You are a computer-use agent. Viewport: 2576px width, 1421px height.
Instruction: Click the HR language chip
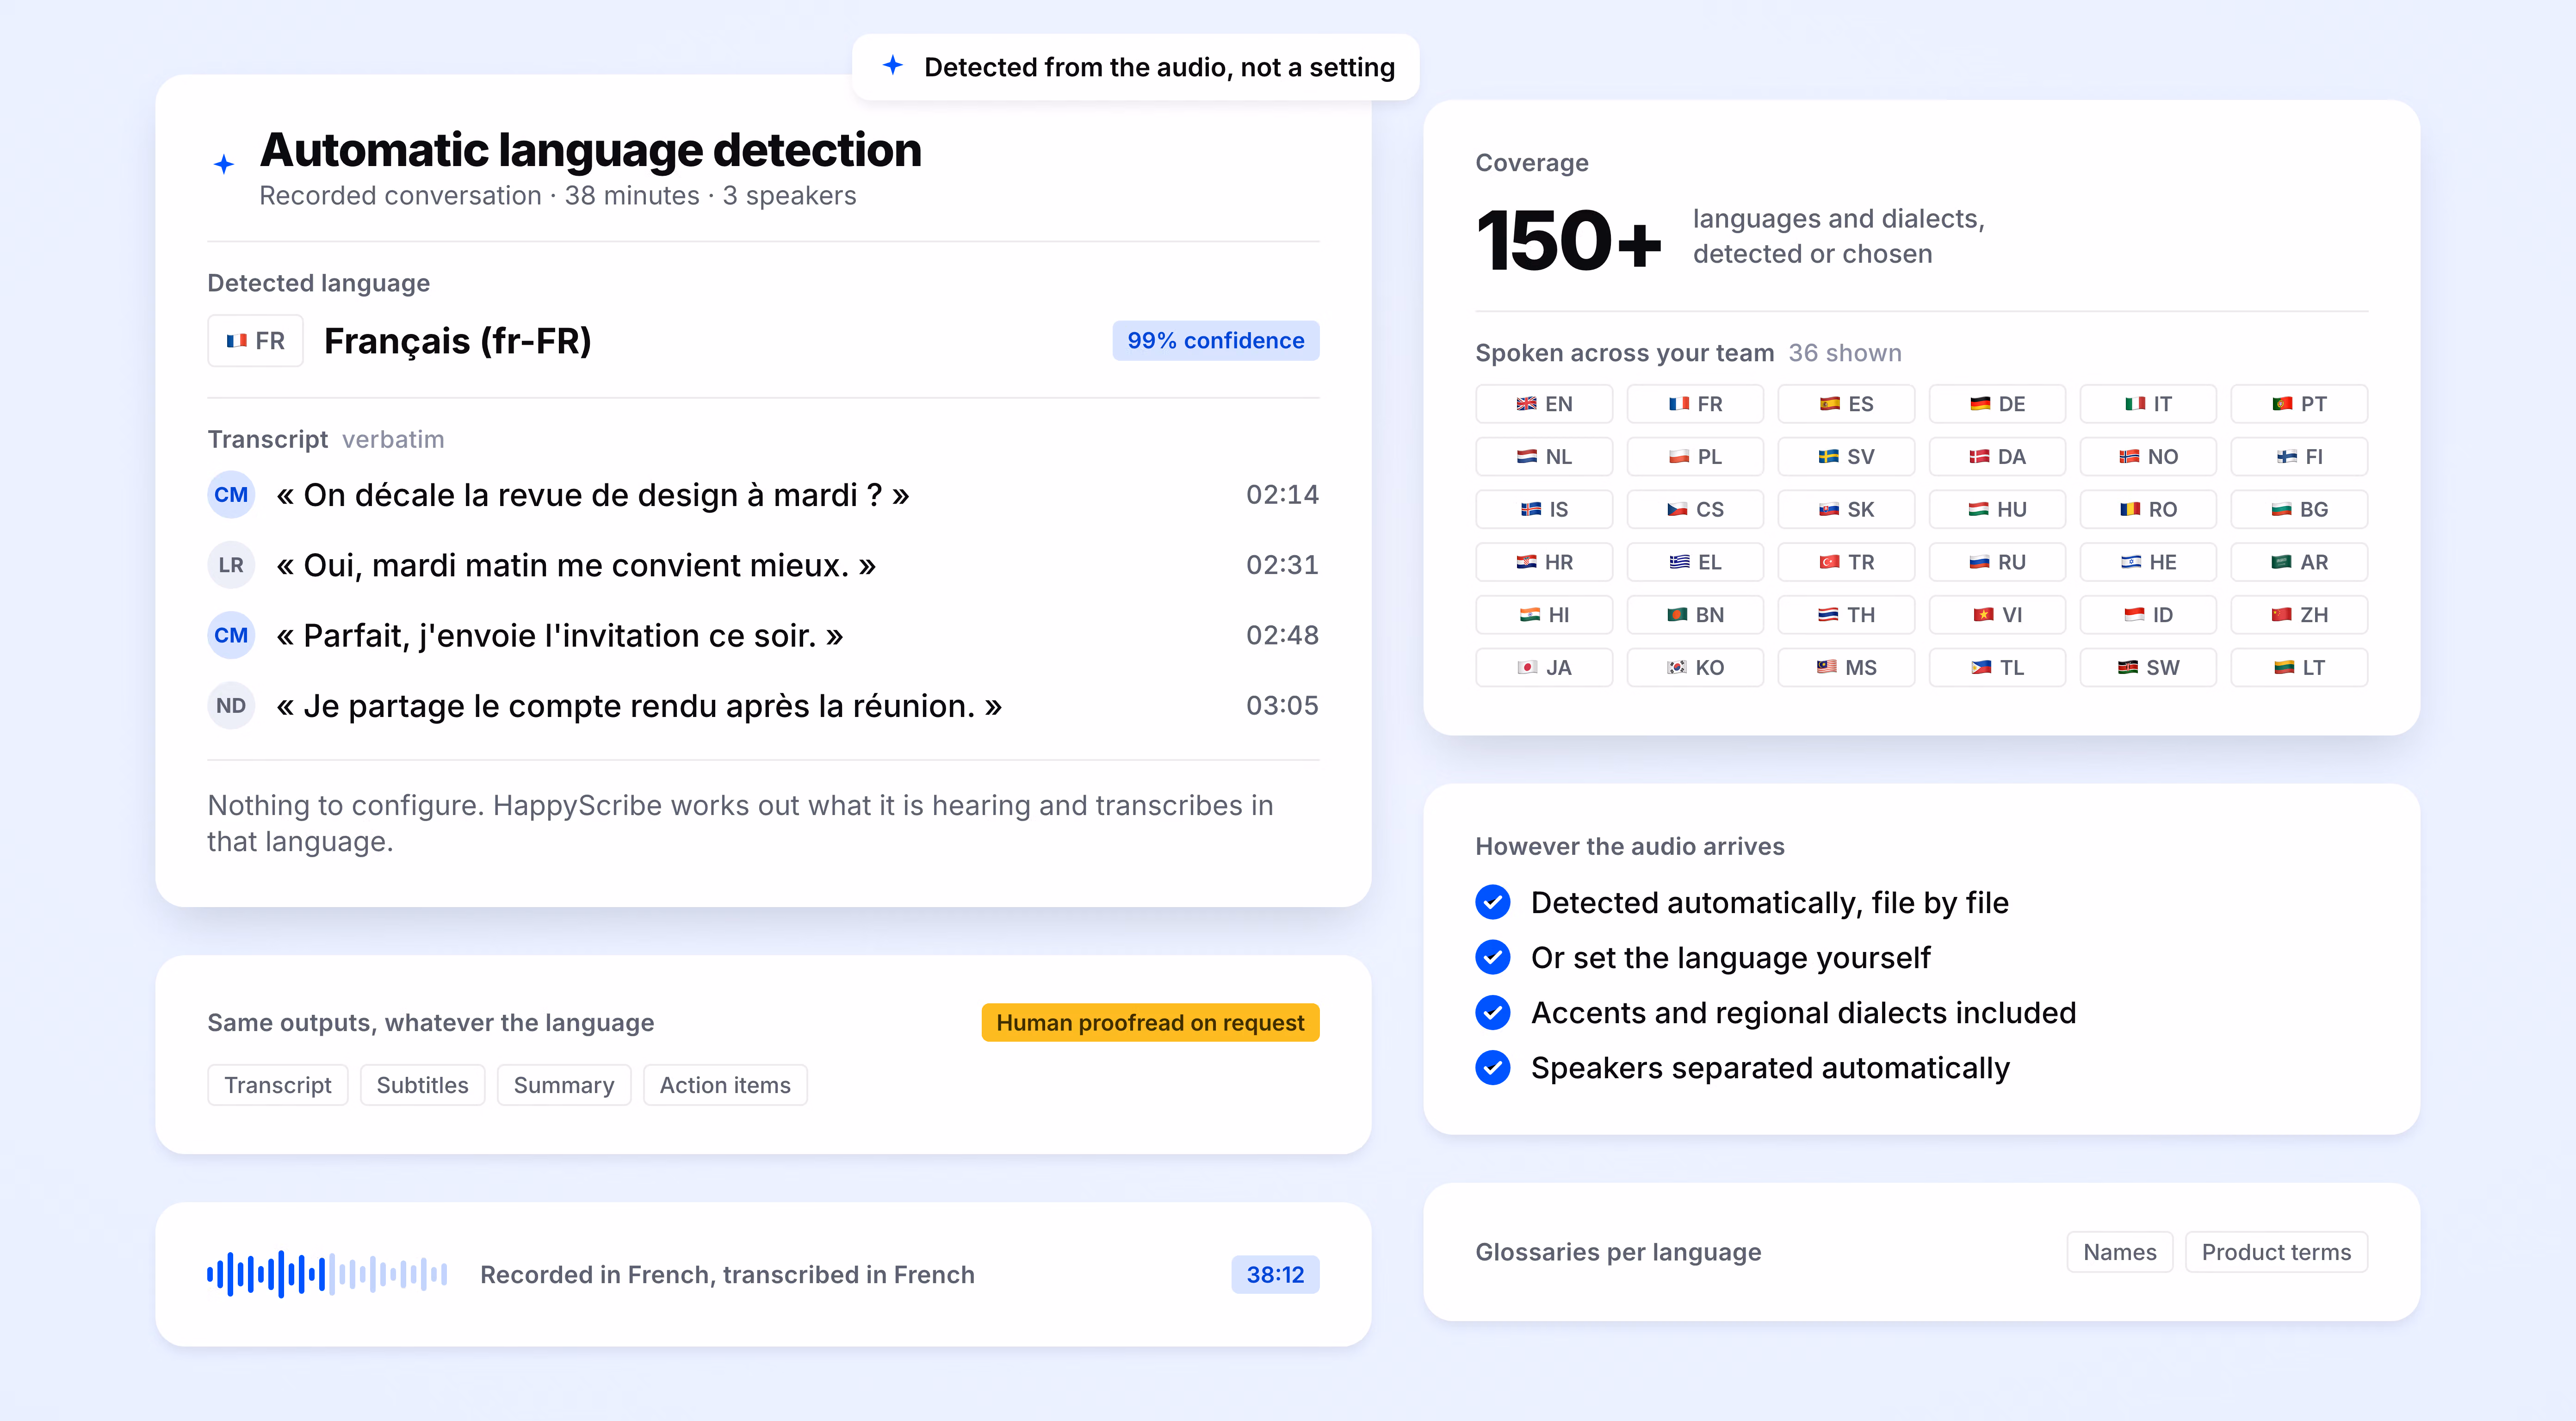(x=1544, y=562)
